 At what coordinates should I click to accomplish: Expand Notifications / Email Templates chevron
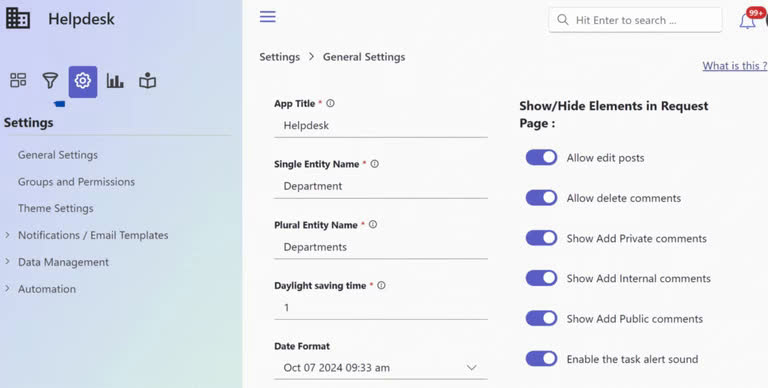(7, 235)
